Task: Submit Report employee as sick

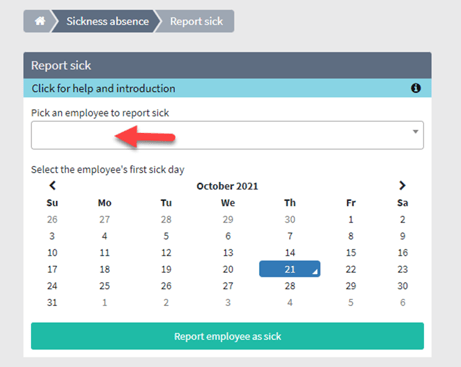Action: pyautogui.click(x=227, y=336)
